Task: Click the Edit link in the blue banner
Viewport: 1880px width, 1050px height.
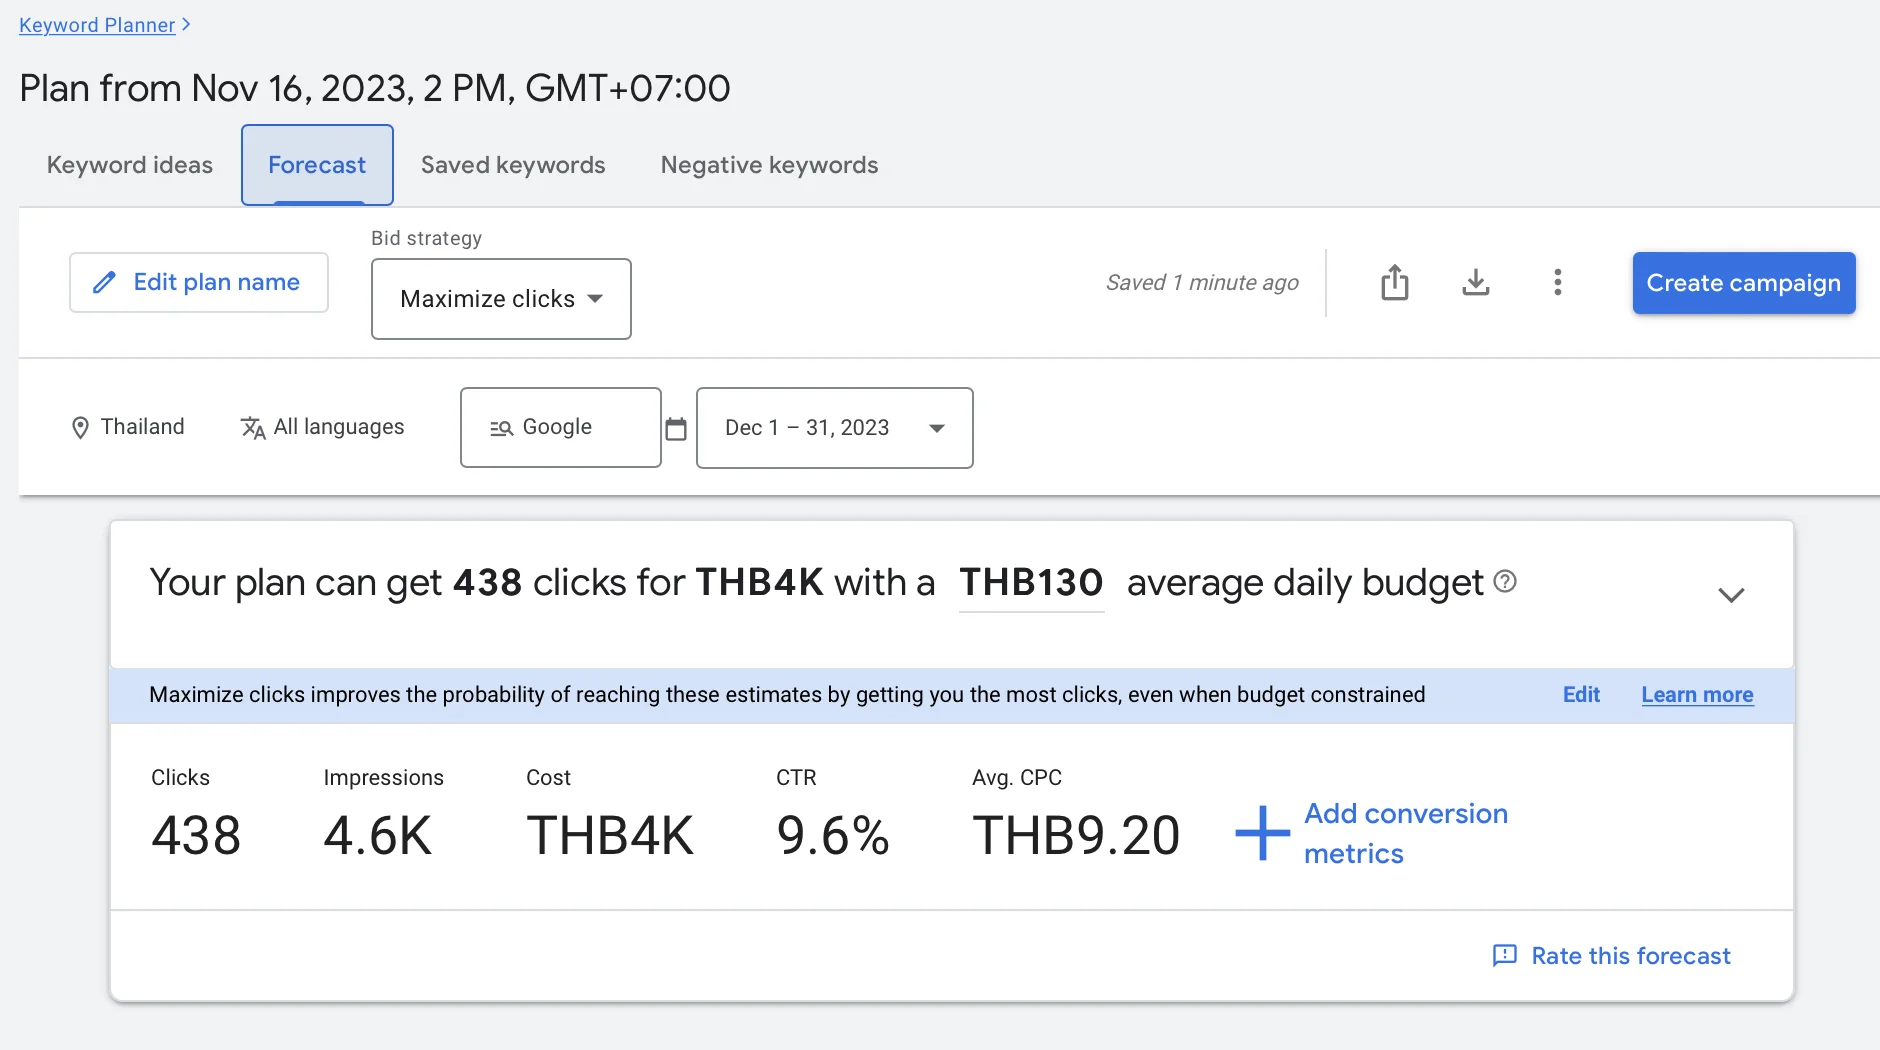Action: point(1581,695)
